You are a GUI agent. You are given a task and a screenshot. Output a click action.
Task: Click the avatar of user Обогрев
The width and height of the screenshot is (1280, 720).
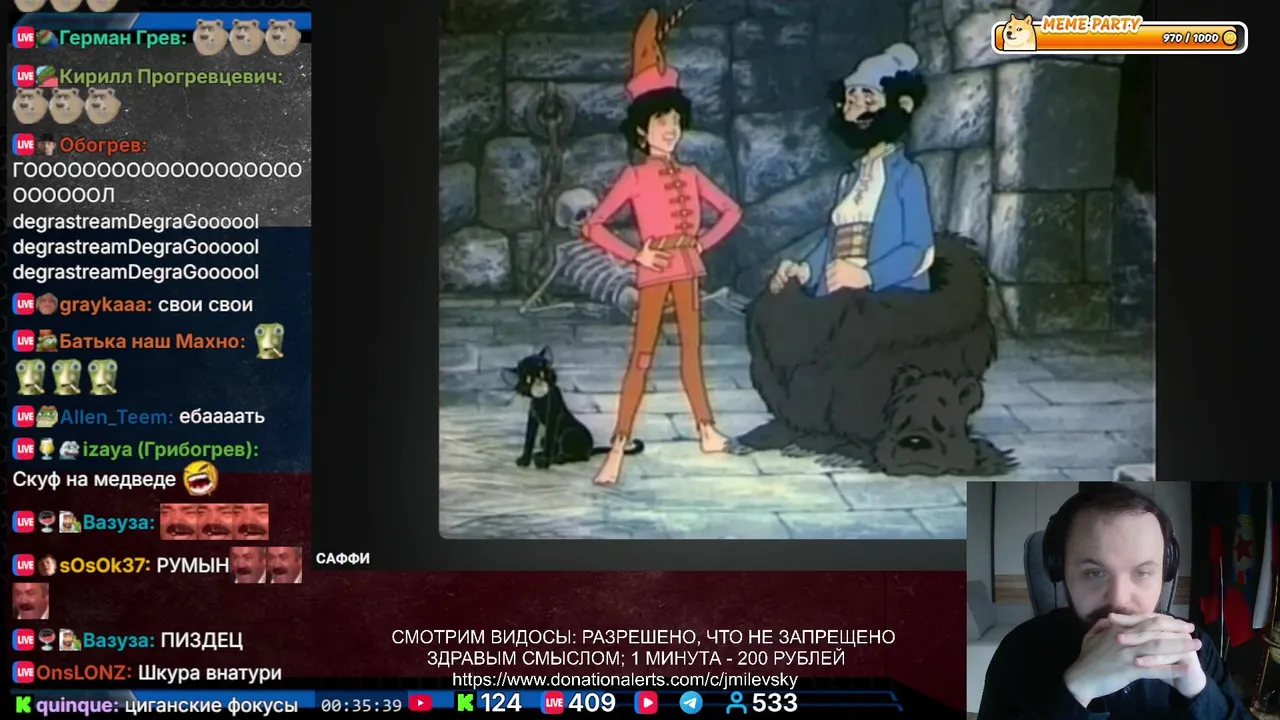47,145
